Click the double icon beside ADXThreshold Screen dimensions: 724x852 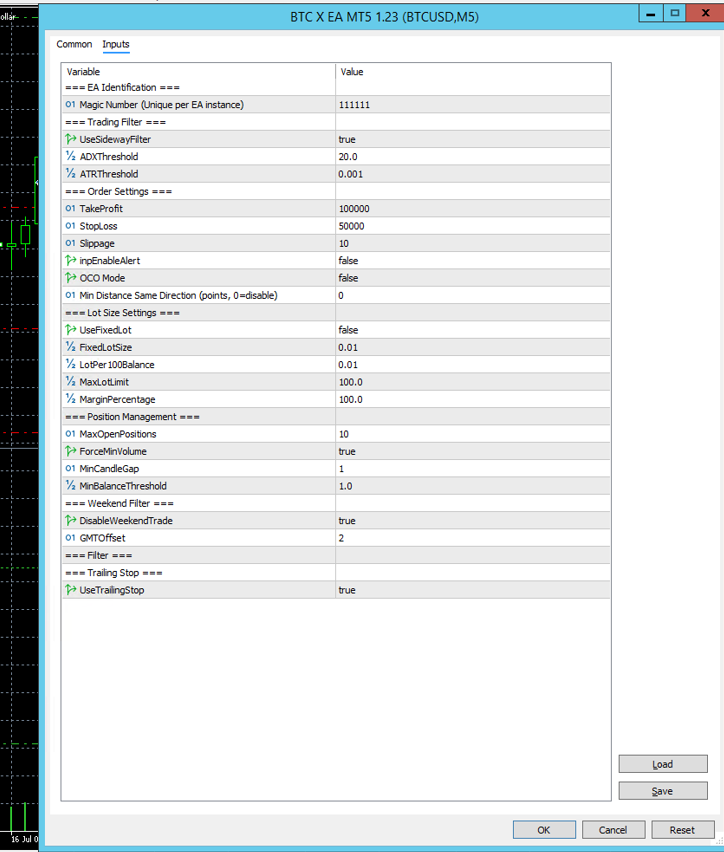[70, 156]
